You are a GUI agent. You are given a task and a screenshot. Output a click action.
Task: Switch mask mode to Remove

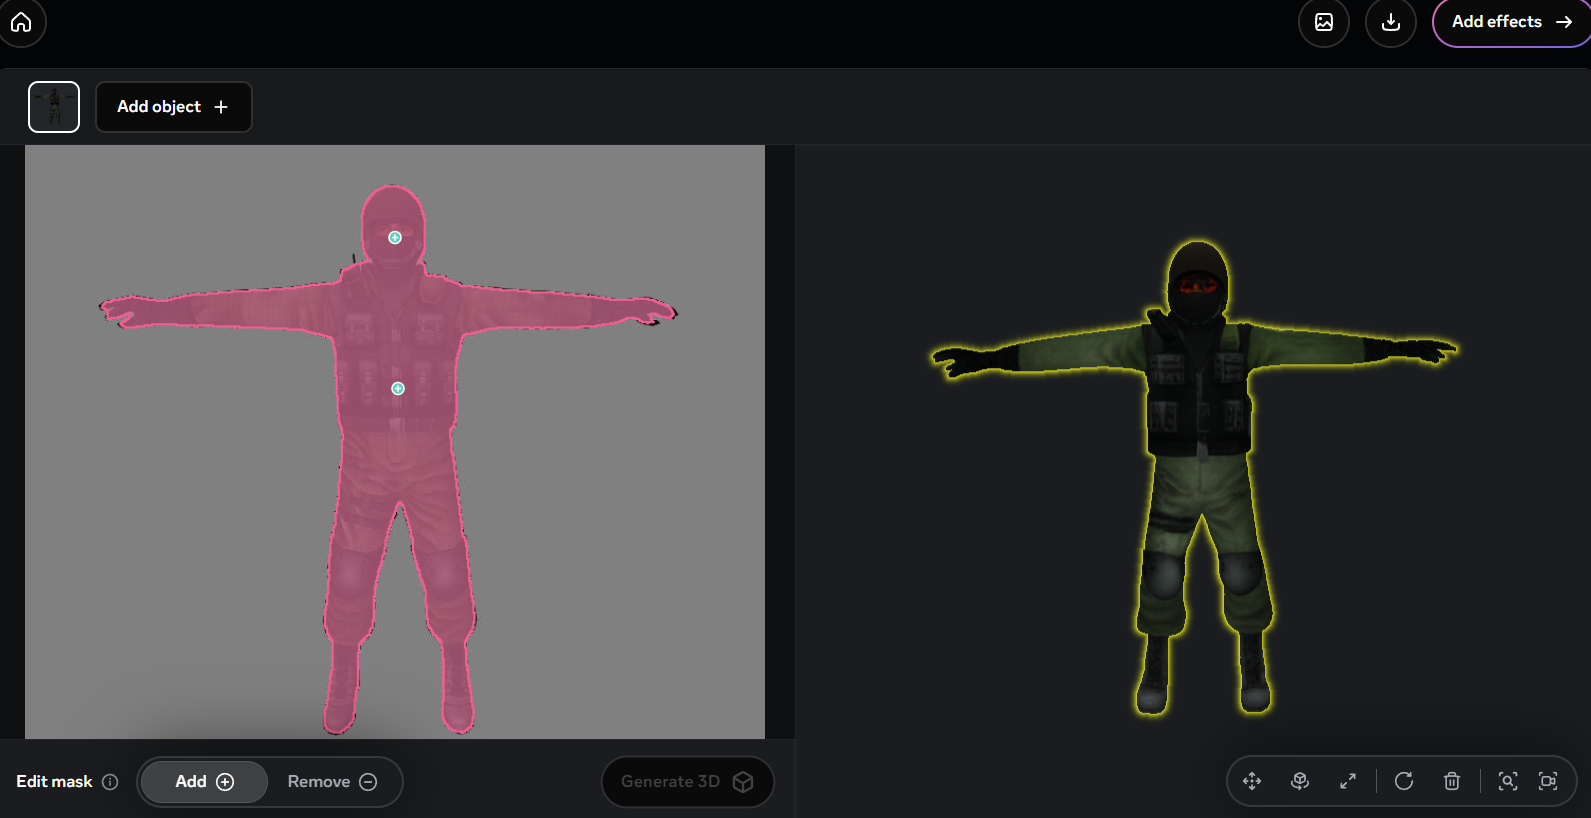(x=333, y=782)
